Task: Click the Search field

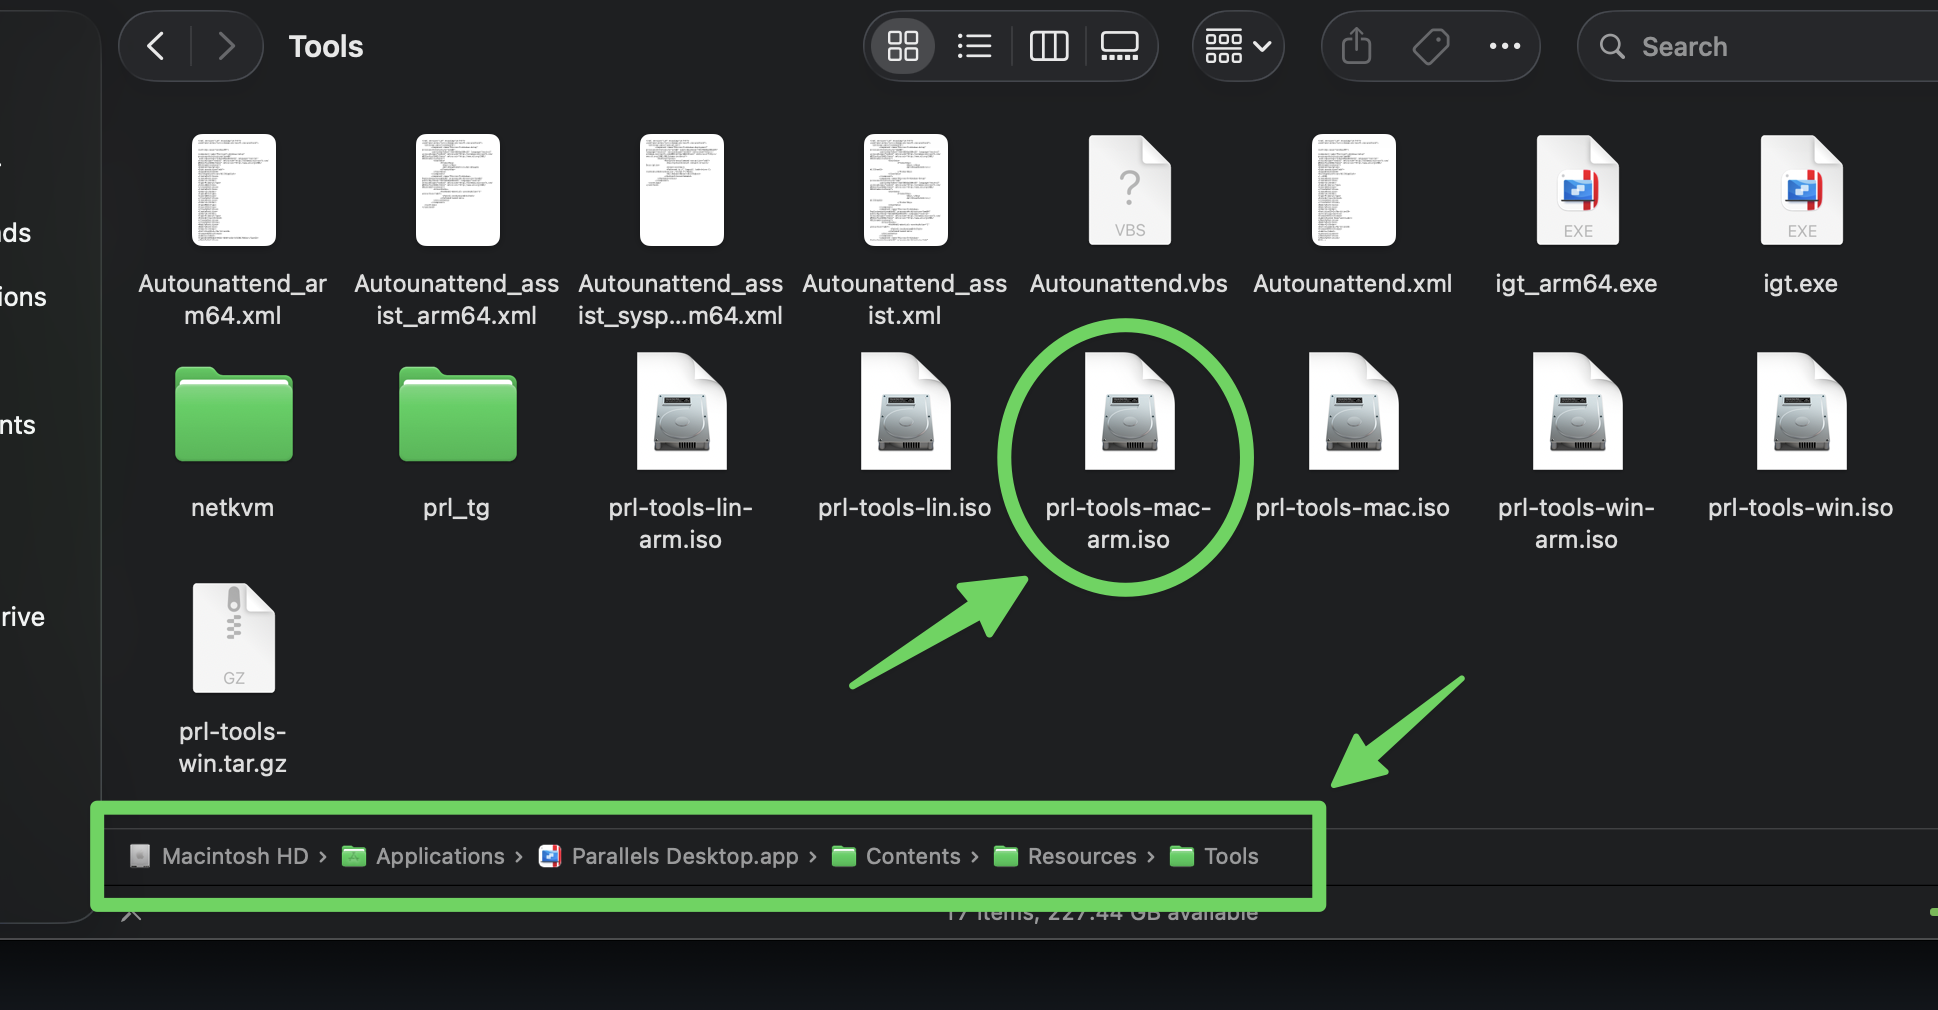Action: pyautogui.click(x=1760, y=47)
